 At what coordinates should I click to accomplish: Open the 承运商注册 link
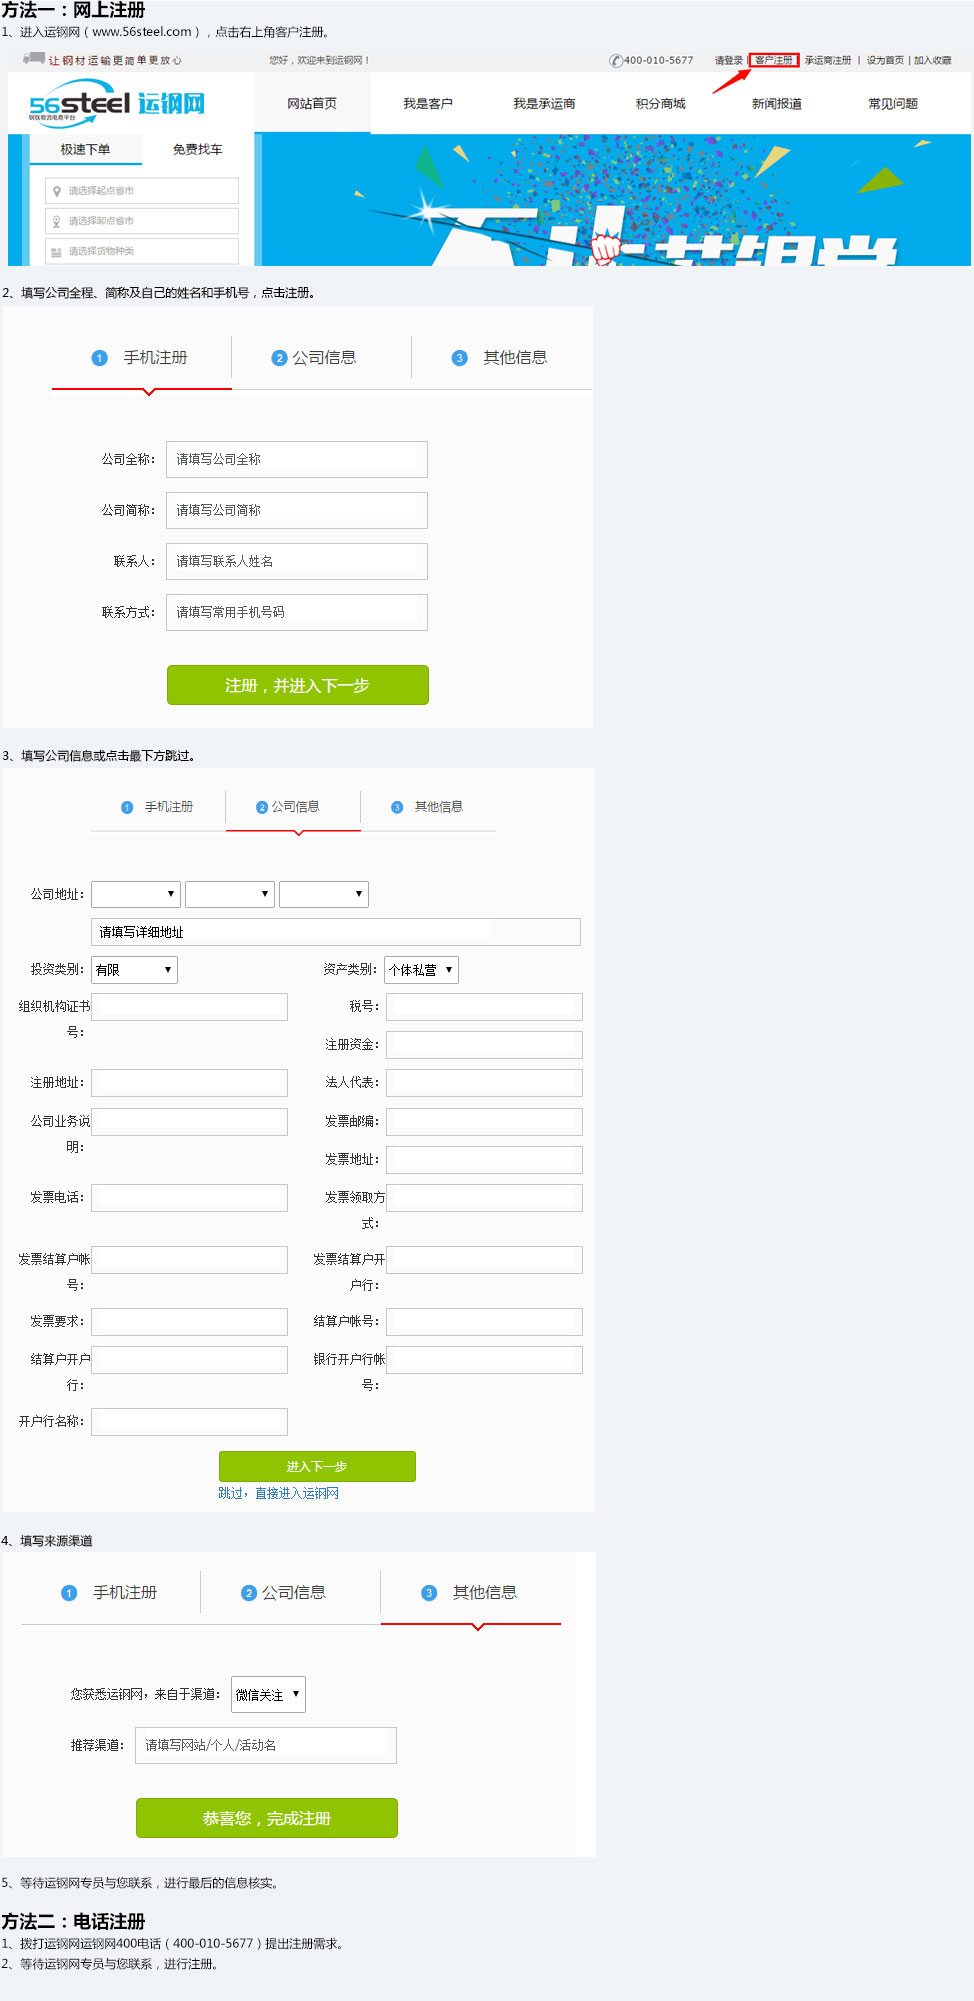click(x=828, y=60)
